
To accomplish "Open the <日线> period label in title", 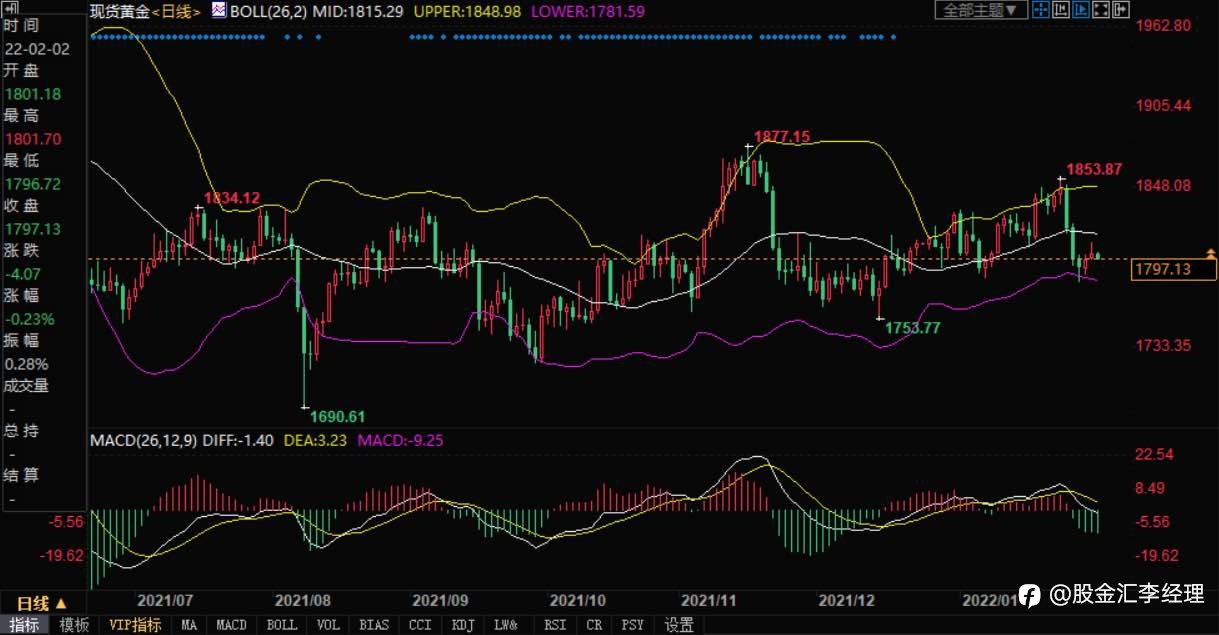I will (x=176, y=11).
